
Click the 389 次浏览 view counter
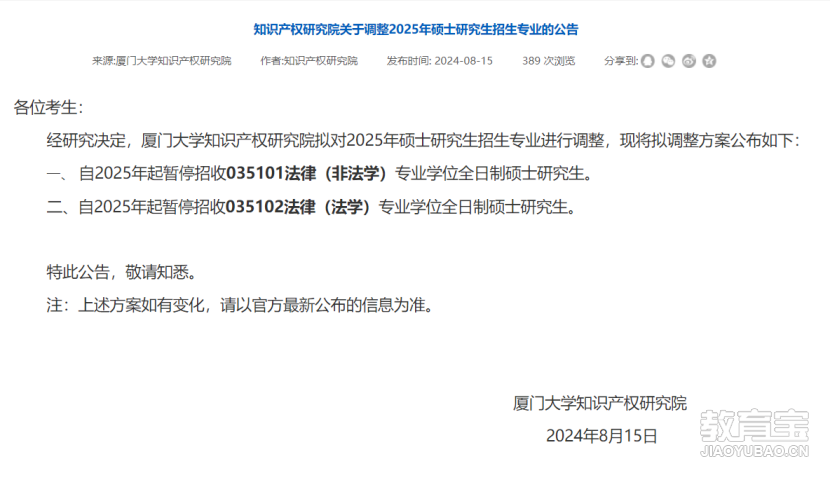pos(548,61)
